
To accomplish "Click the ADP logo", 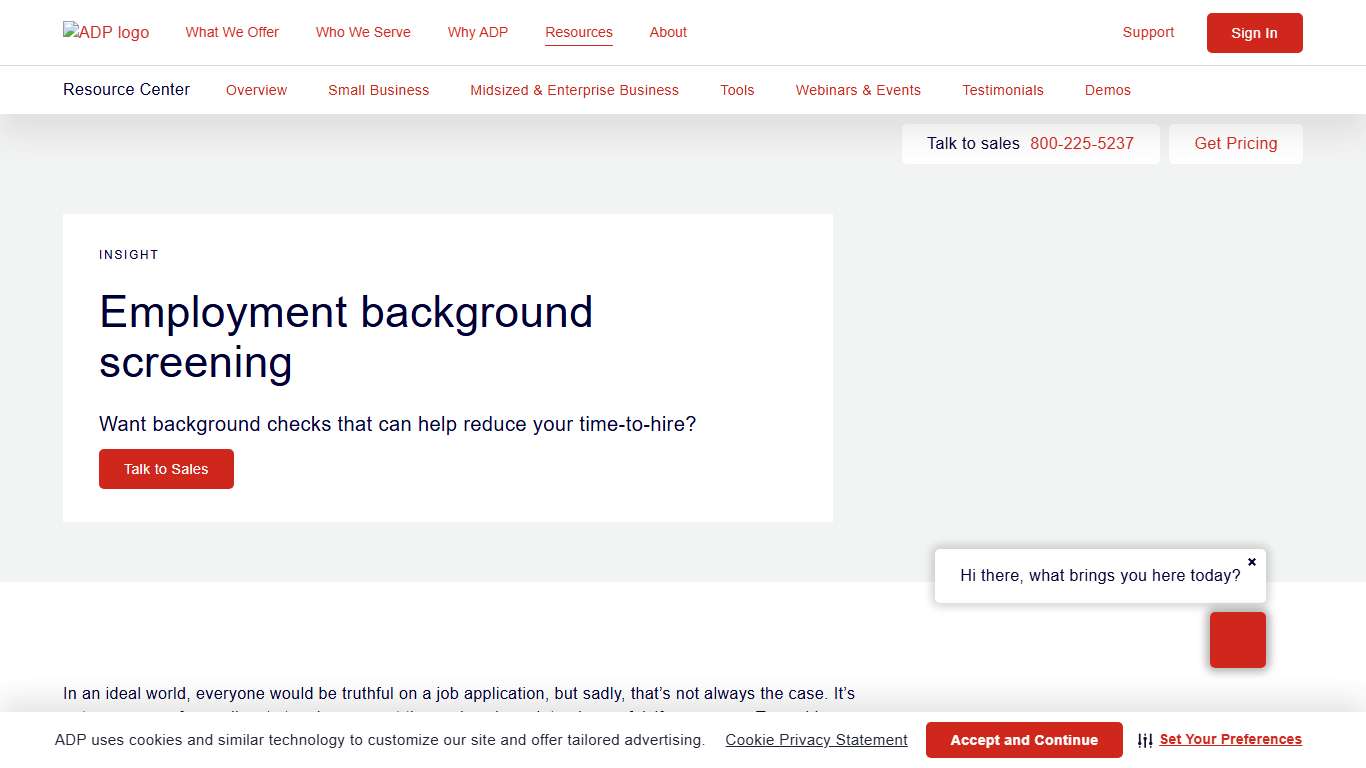I will click(x=105, y=32).
